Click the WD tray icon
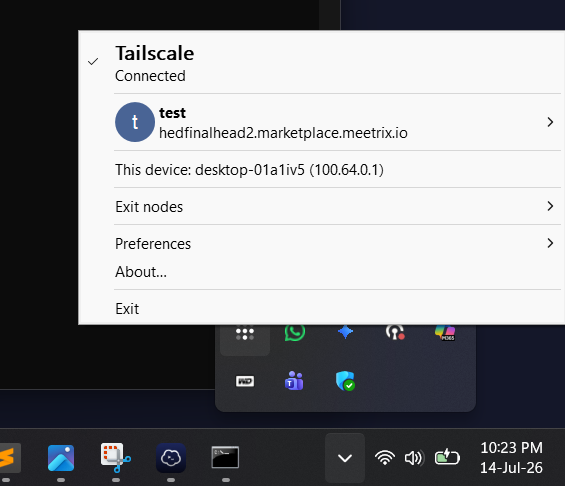The image size is (565, 486). [x=245, y=381]
